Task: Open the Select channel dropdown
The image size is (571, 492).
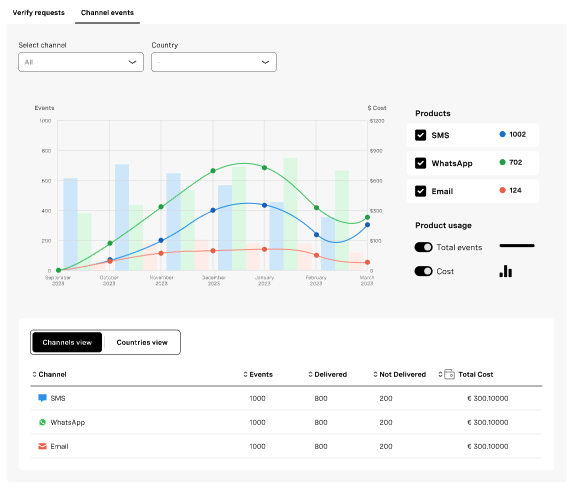Action: (81, 62)
